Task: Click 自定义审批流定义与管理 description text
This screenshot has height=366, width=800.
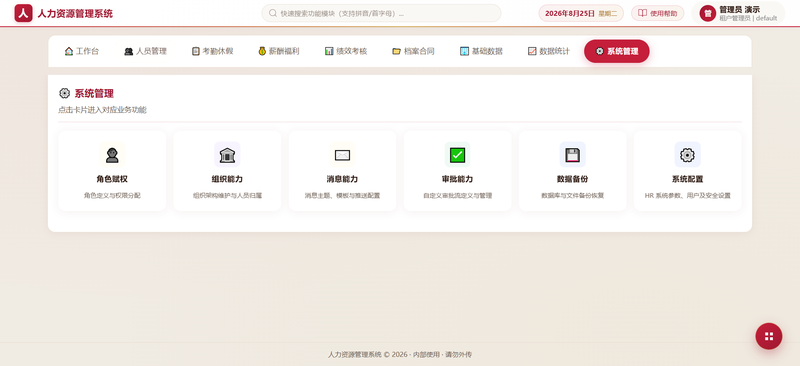Action: [457, 196]
